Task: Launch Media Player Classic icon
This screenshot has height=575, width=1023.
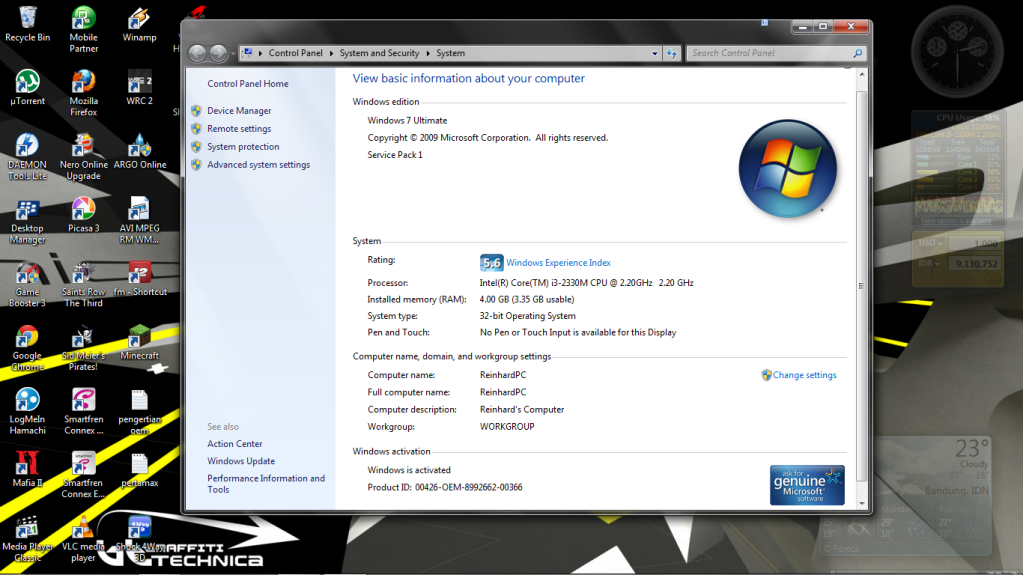Action: pos(27,538)
